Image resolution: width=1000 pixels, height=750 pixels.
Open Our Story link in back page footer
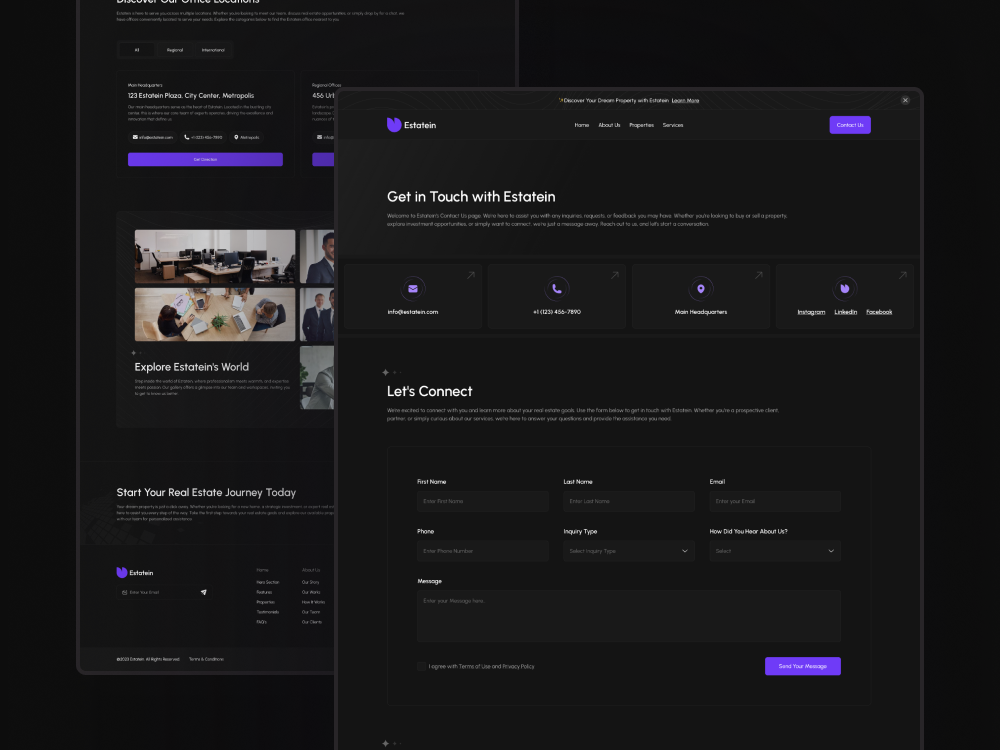[x=311, y=582]
